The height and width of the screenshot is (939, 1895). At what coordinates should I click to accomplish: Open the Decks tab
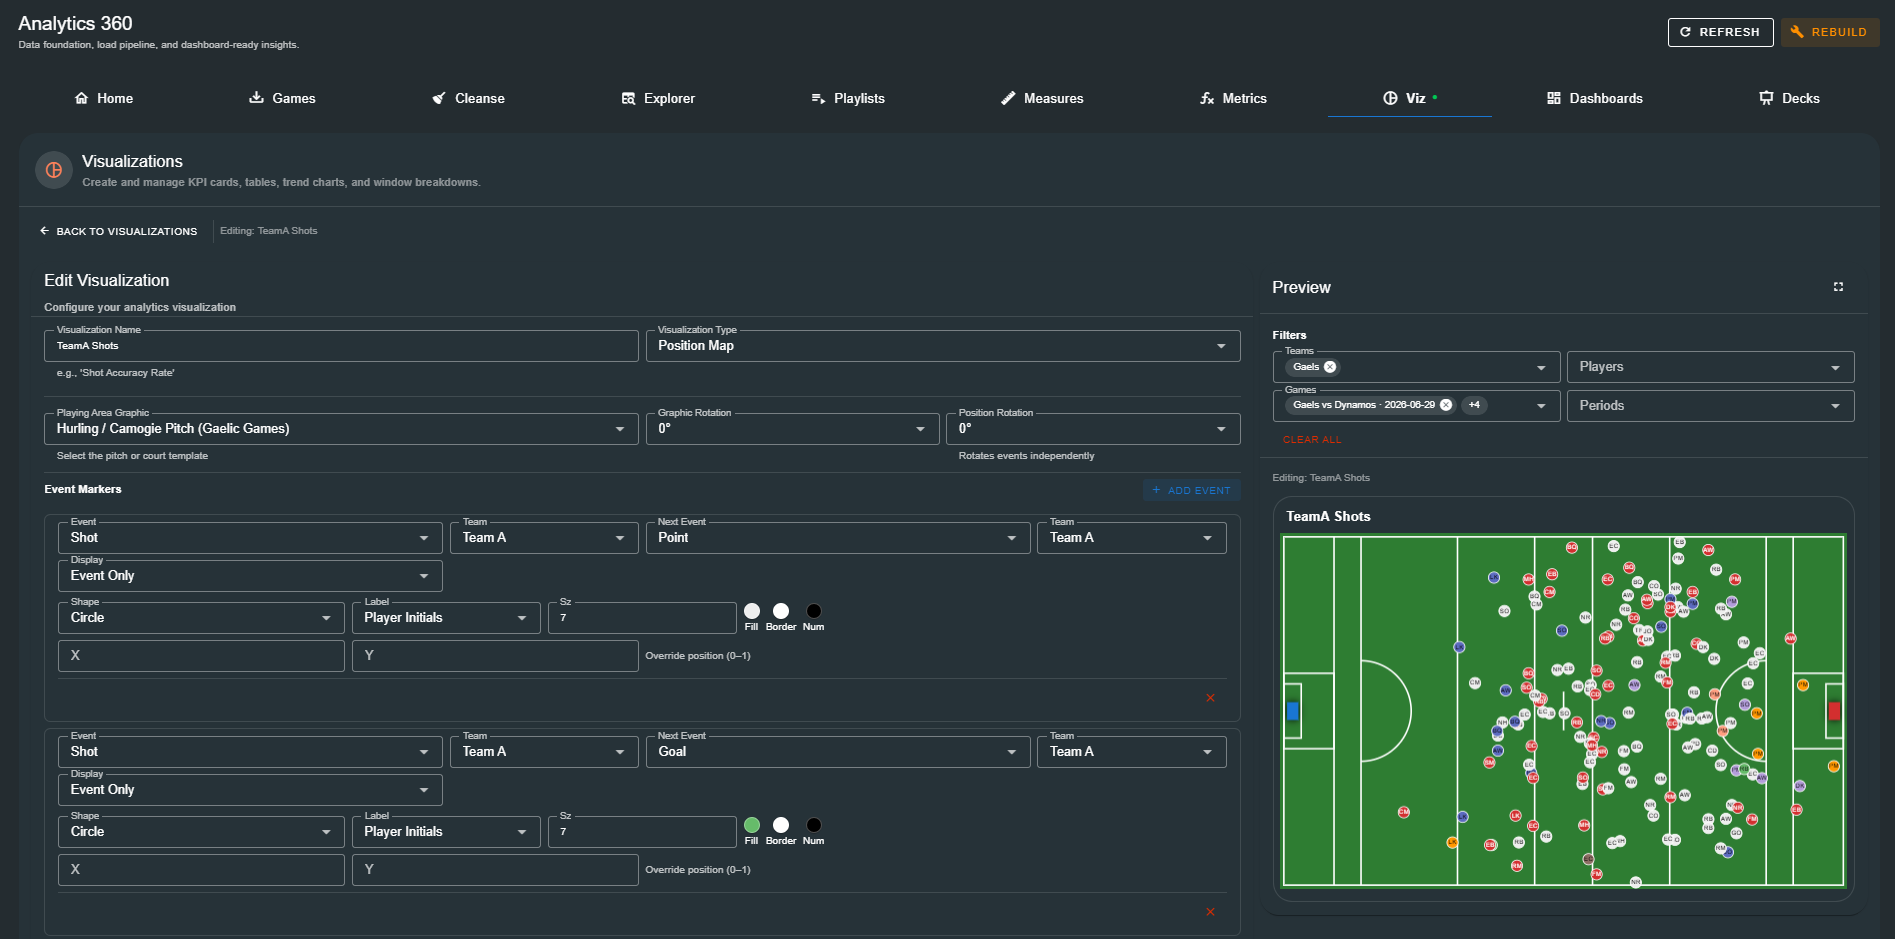[1789, 98]
